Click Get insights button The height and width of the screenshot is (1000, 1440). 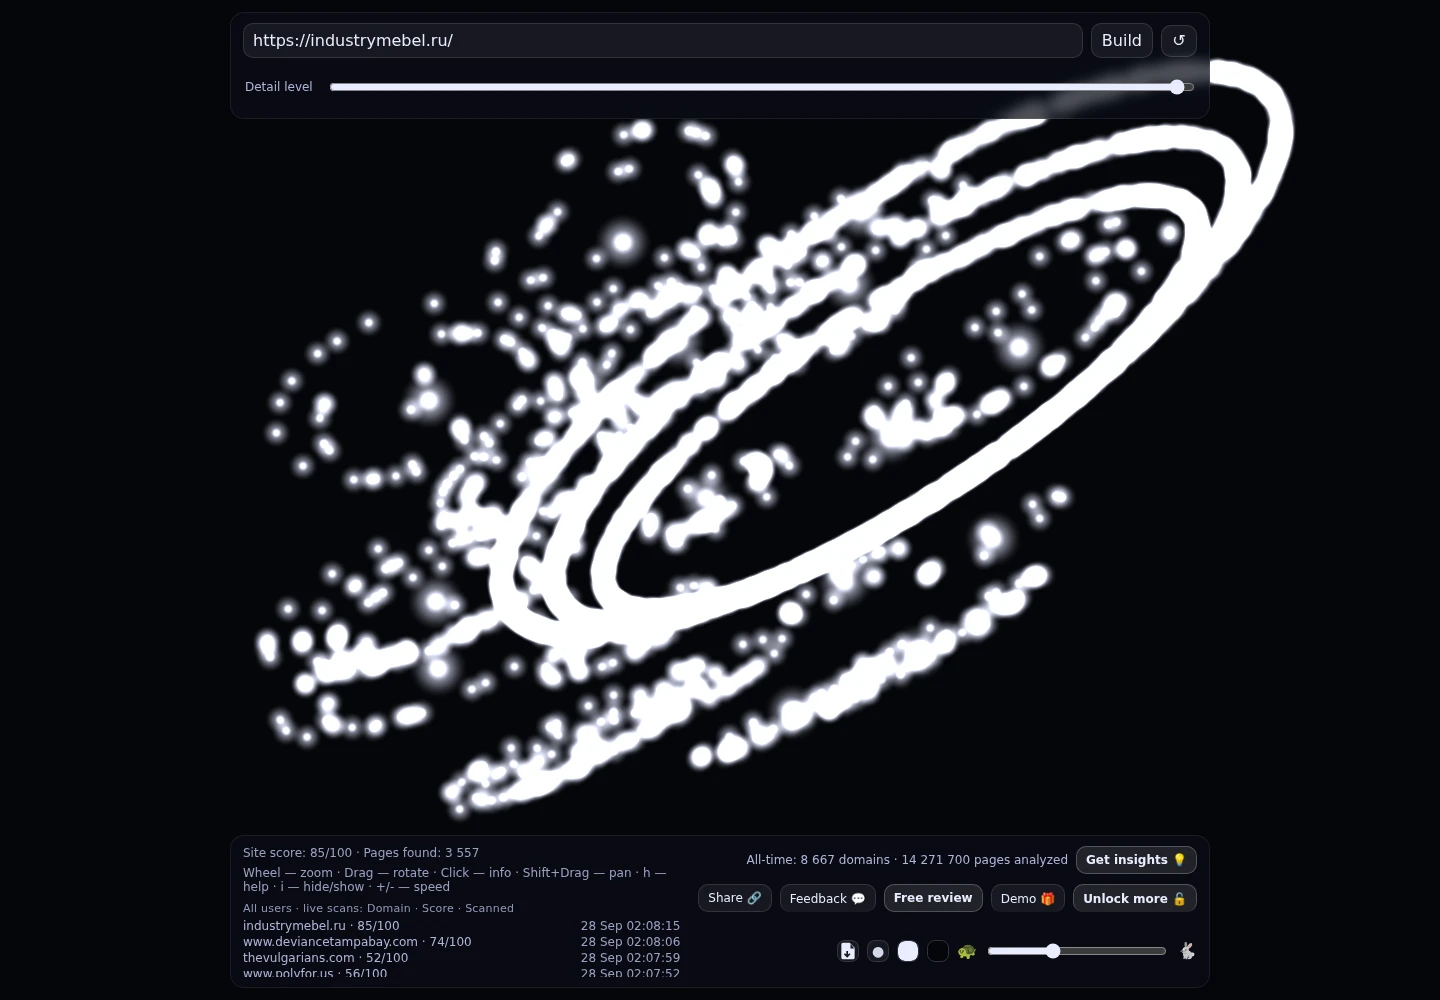pyautogui.click(x=1136, y=860)
